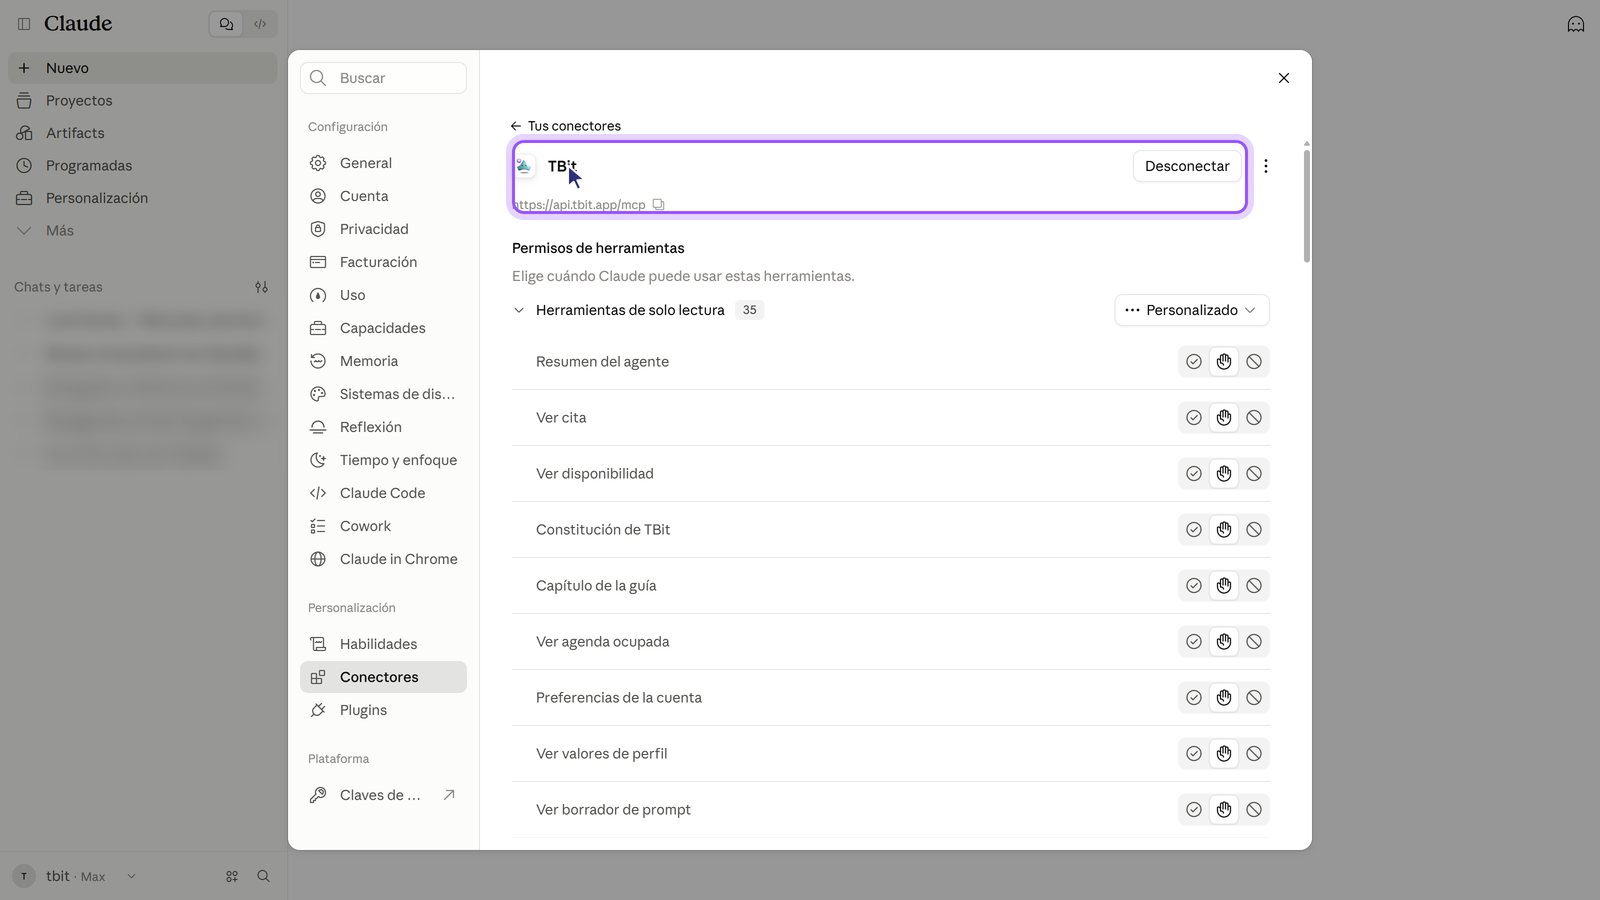Open the tbit Max account menu chevron
Viewport: 1600px width, 900px height.
[131, 876]
